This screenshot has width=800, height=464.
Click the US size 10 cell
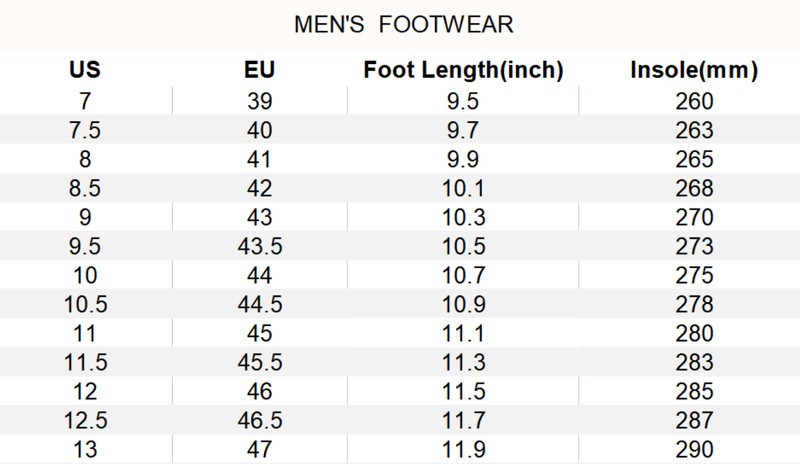click(x=85, y=275)
